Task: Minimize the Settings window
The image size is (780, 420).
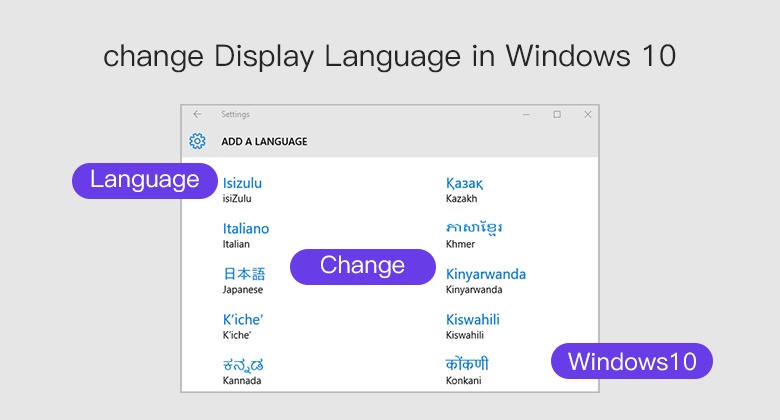Action: tap(526, 114)
